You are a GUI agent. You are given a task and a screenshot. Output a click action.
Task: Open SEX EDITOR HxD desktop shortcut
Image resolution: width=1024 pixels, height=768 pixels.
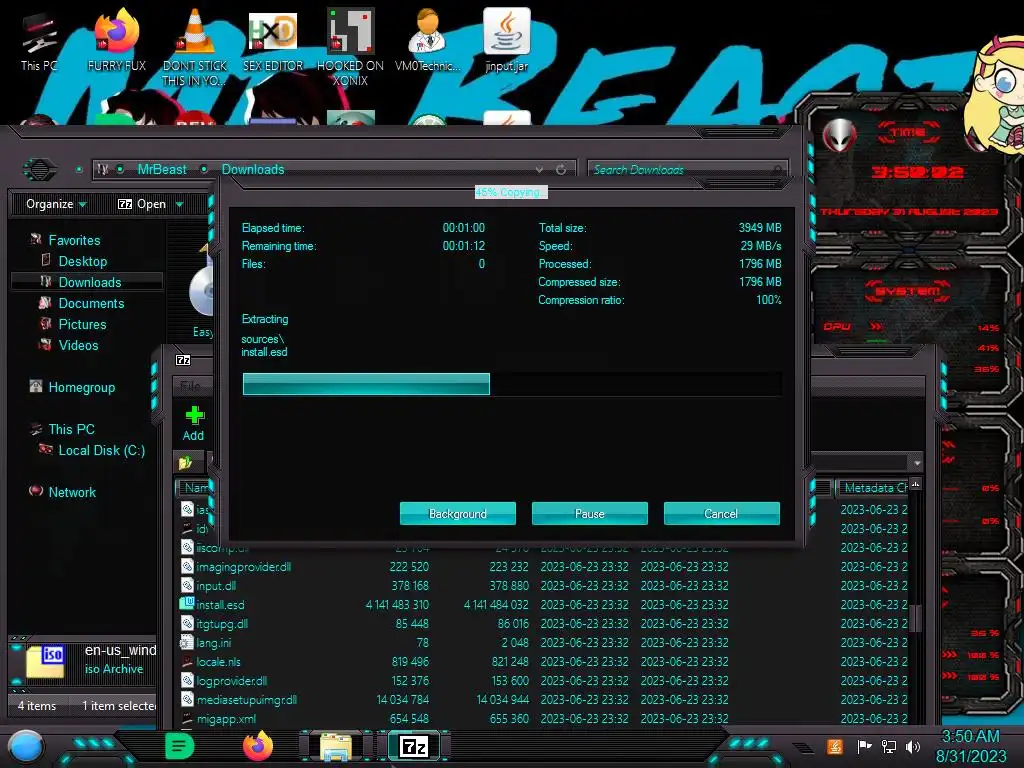pyautogui.click(x=273, y=41)
